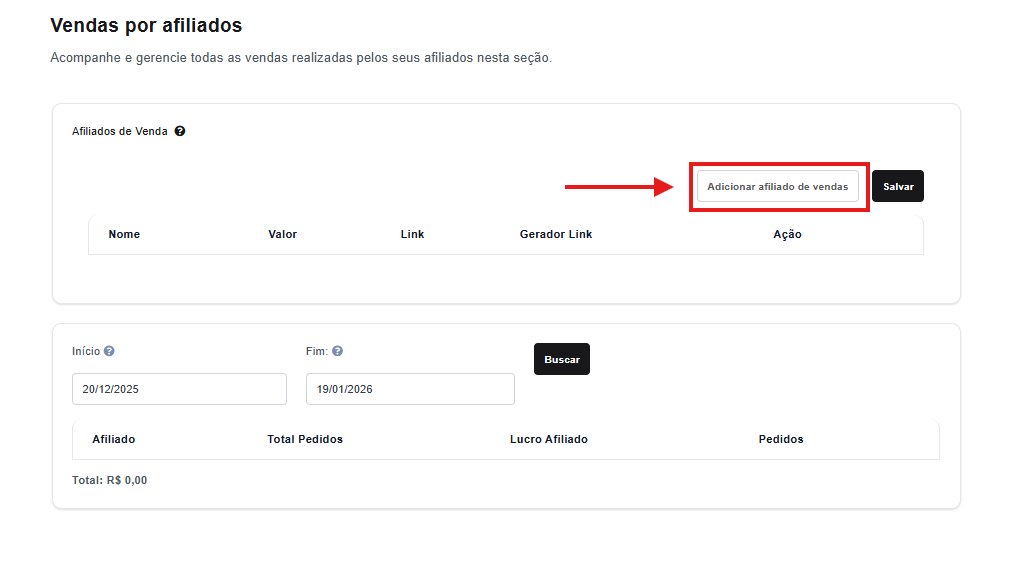Screen dimensions: 1031x575
Task: Click the help icon beside Início label
Action: coord(109,351)
